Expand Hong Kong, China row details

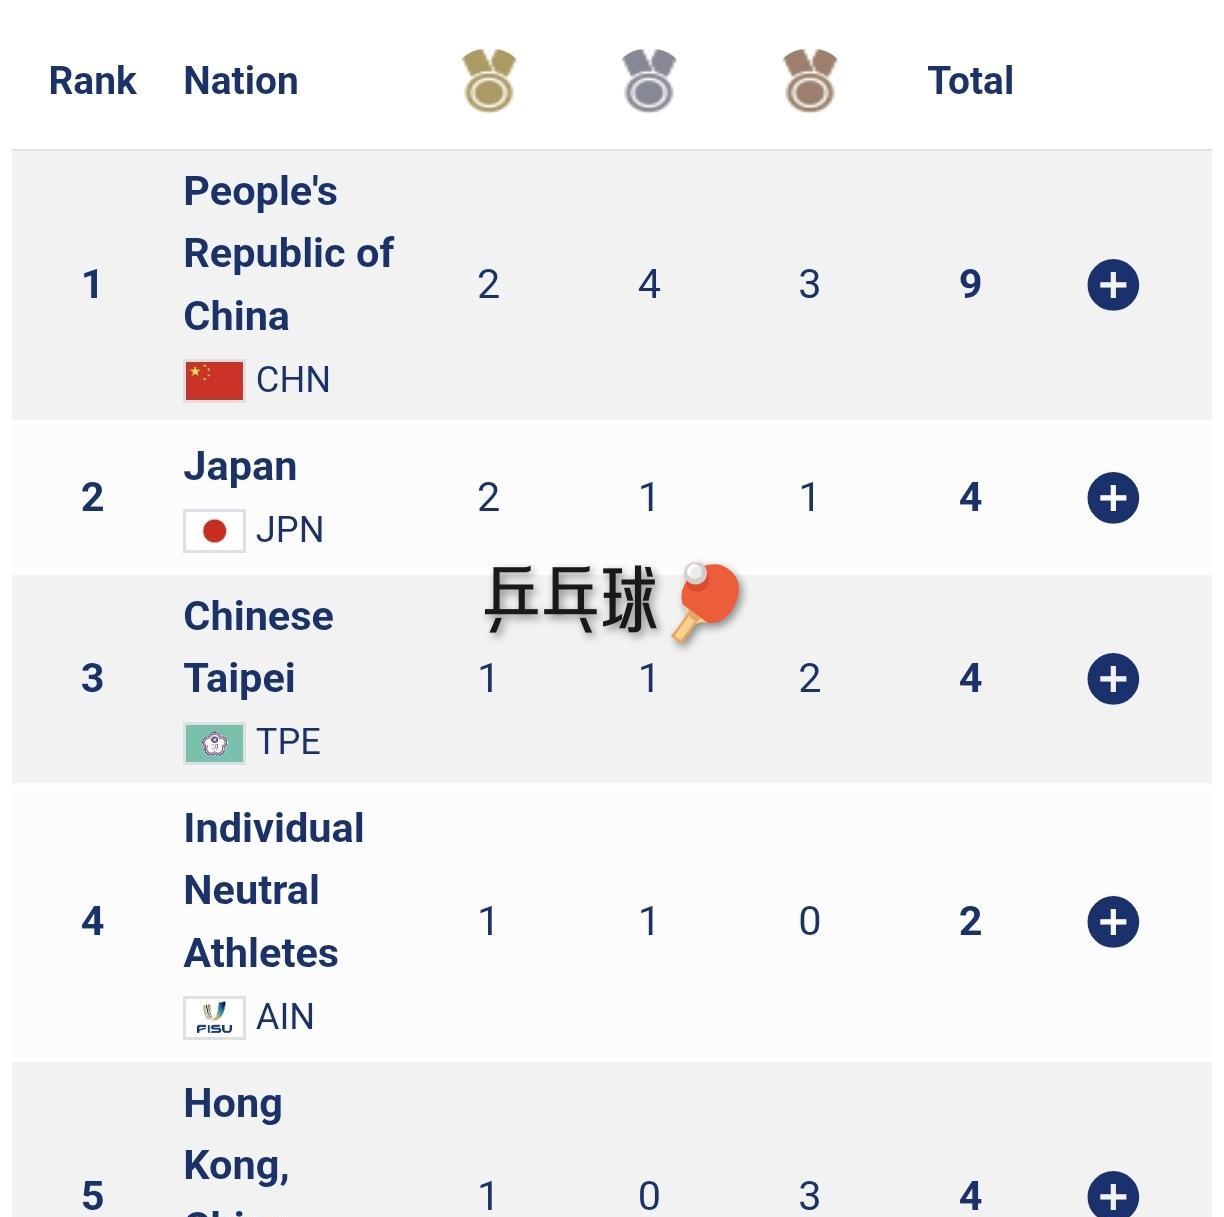point(1112,1195)
